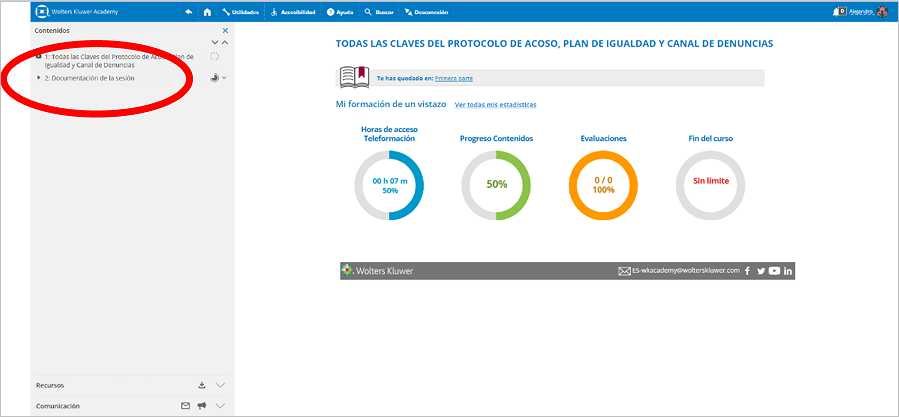
Task: Click the Recursos section label
Action: (x=49, y=385)
